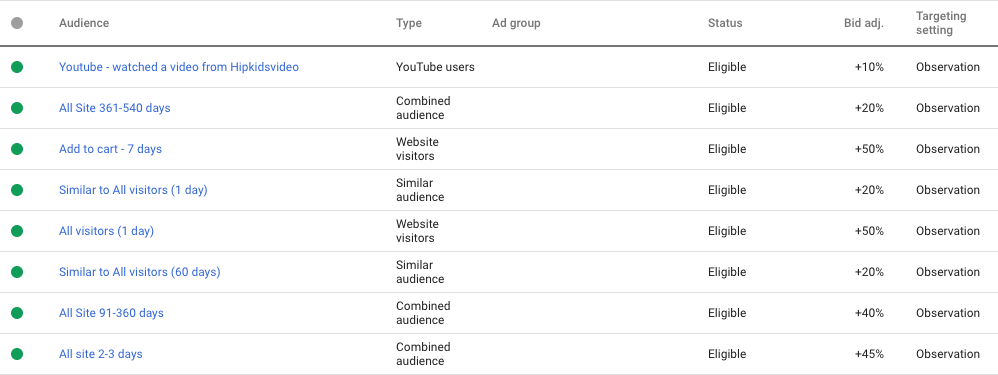Image resolution: width=998 pixels, height=375 pixels.
Task: Open All Site 361-540 days audience link
Action: (x=115, y=108)
